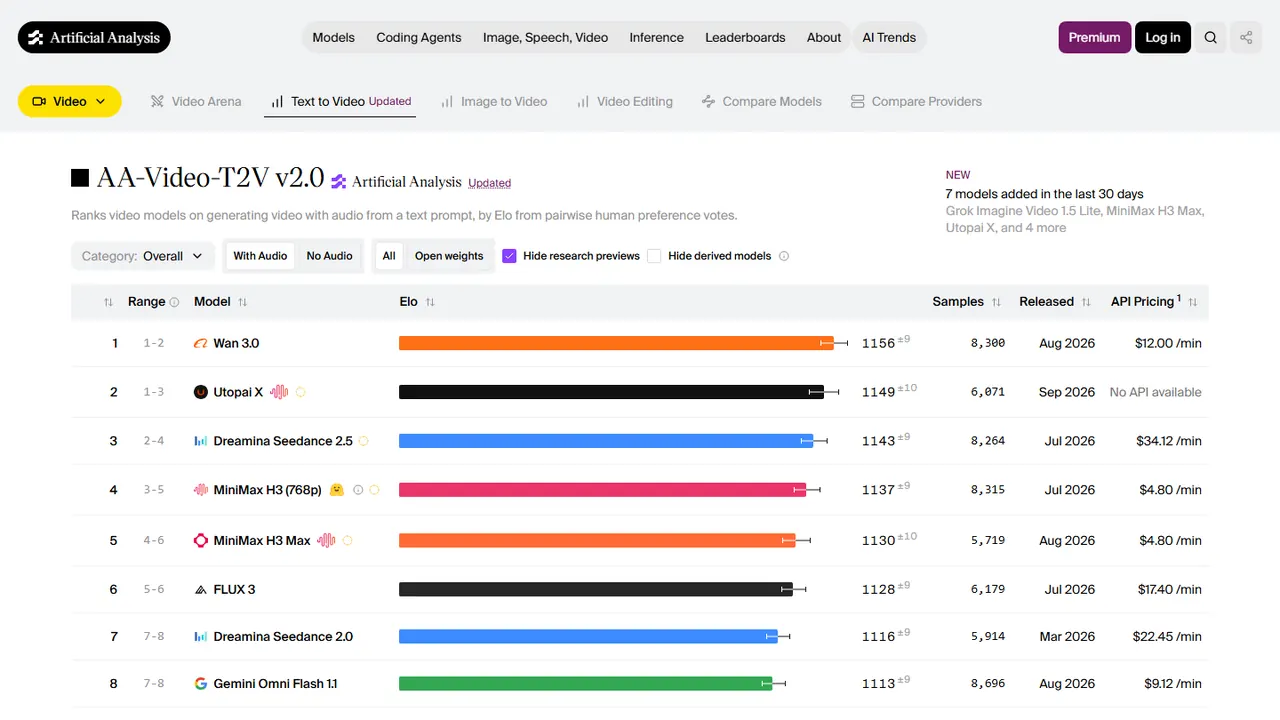This screenshot has width=1280, height=720.
Task: Sort by Elo column arrows
Action: pyautogui.click(x=430, y=302)
